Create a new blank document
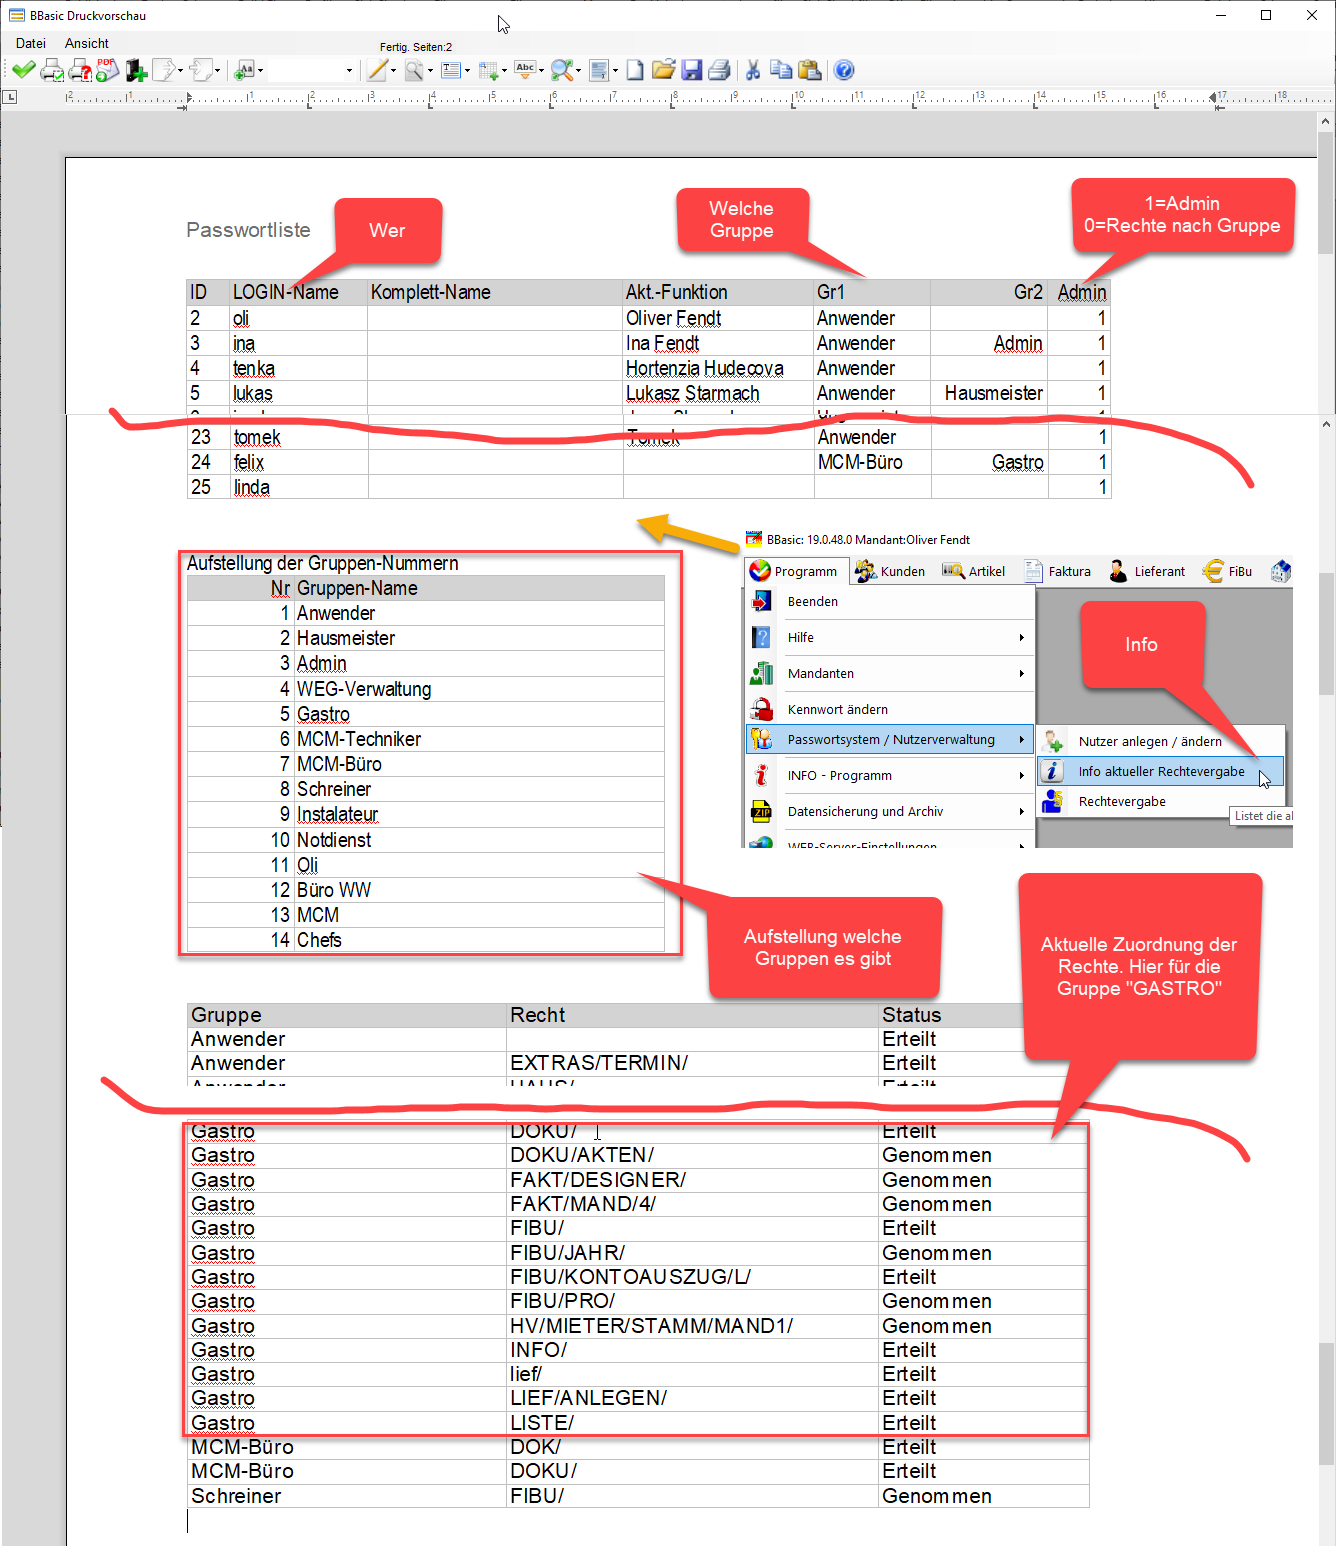This screenshot has height=1546, width=1336. tap(635, 70)
